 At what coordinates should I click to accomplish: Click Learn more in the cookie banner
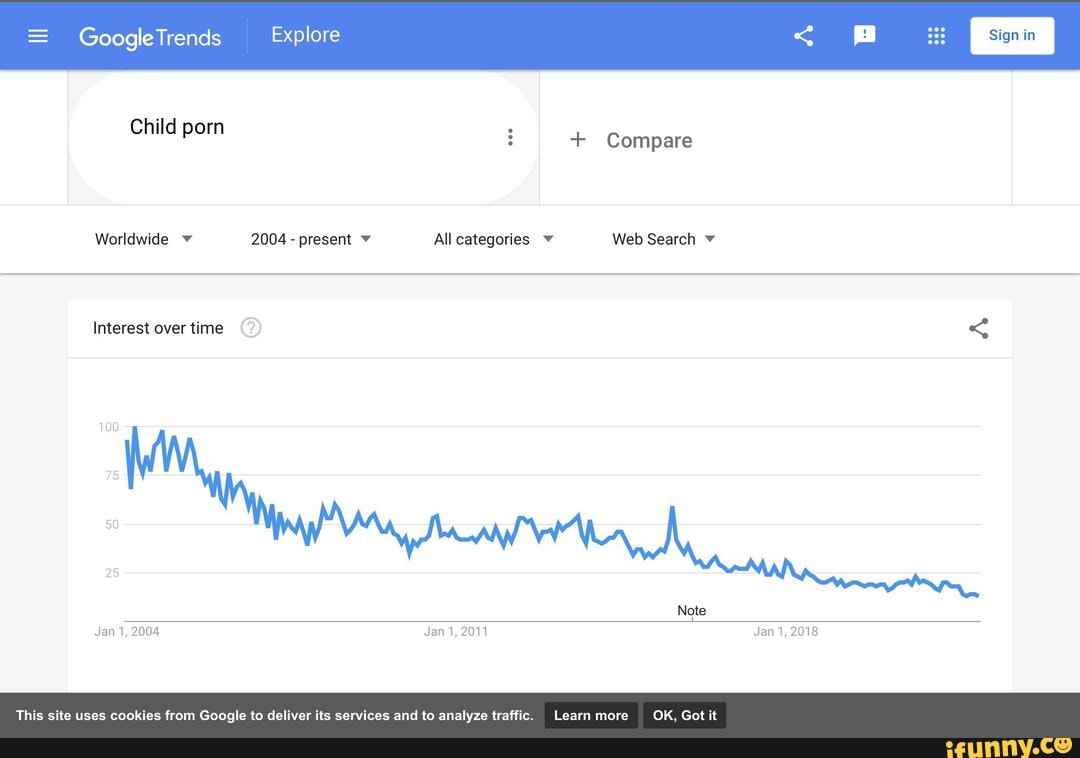coord(591,715)
